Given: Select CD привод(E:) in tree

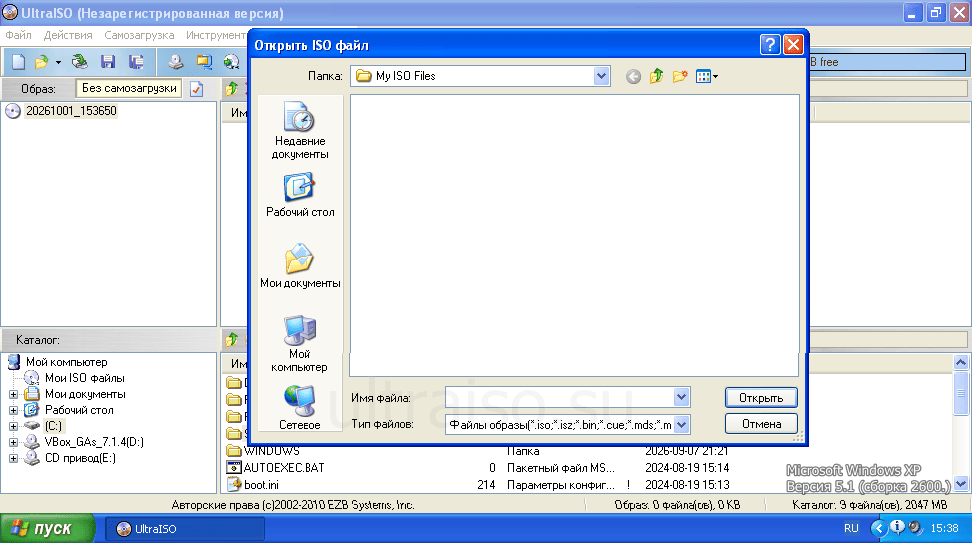Looking at the screenshot, I should [80, 459].
